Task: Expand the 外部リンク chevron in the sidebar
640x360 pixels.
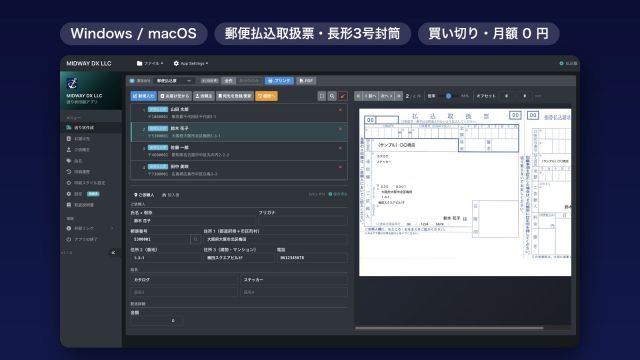Action: click(x=112, y=228)
